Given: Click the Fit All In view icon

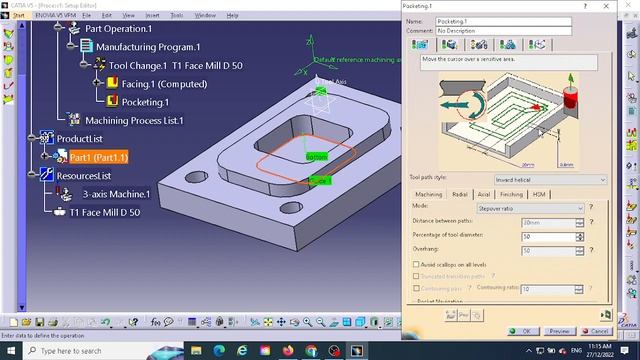Looking at the screenshot, I should (268, 322).
